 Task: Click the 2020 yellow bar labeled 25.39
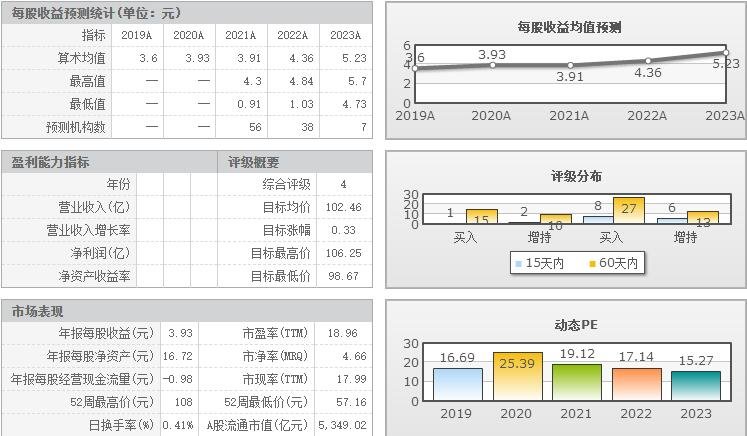pyautogui.click(x=518, y=376)
